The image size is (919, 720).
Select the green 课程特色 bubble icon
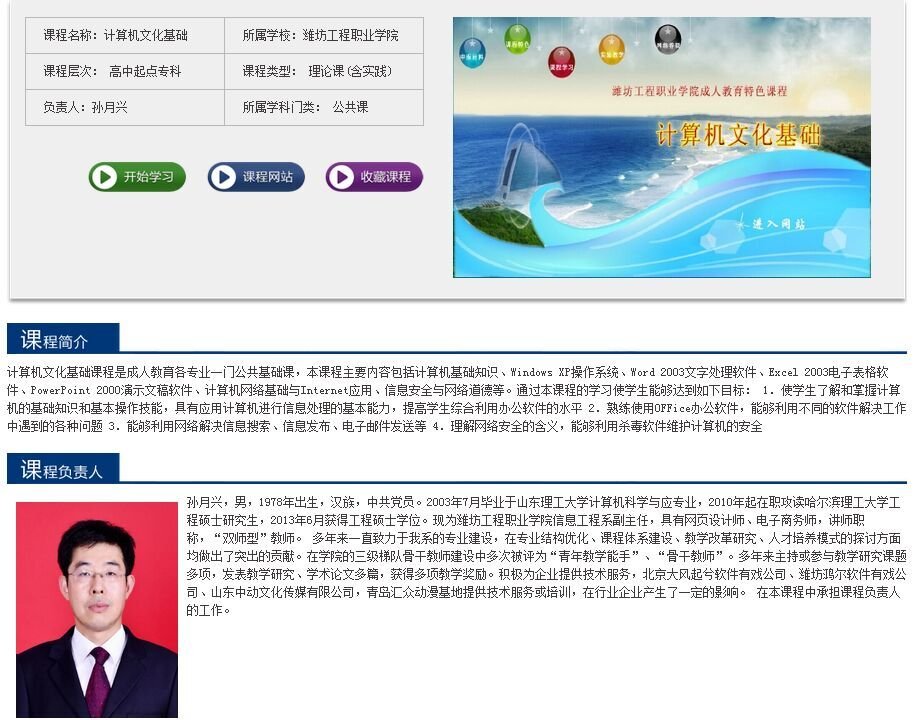click(x=517, y=40)
